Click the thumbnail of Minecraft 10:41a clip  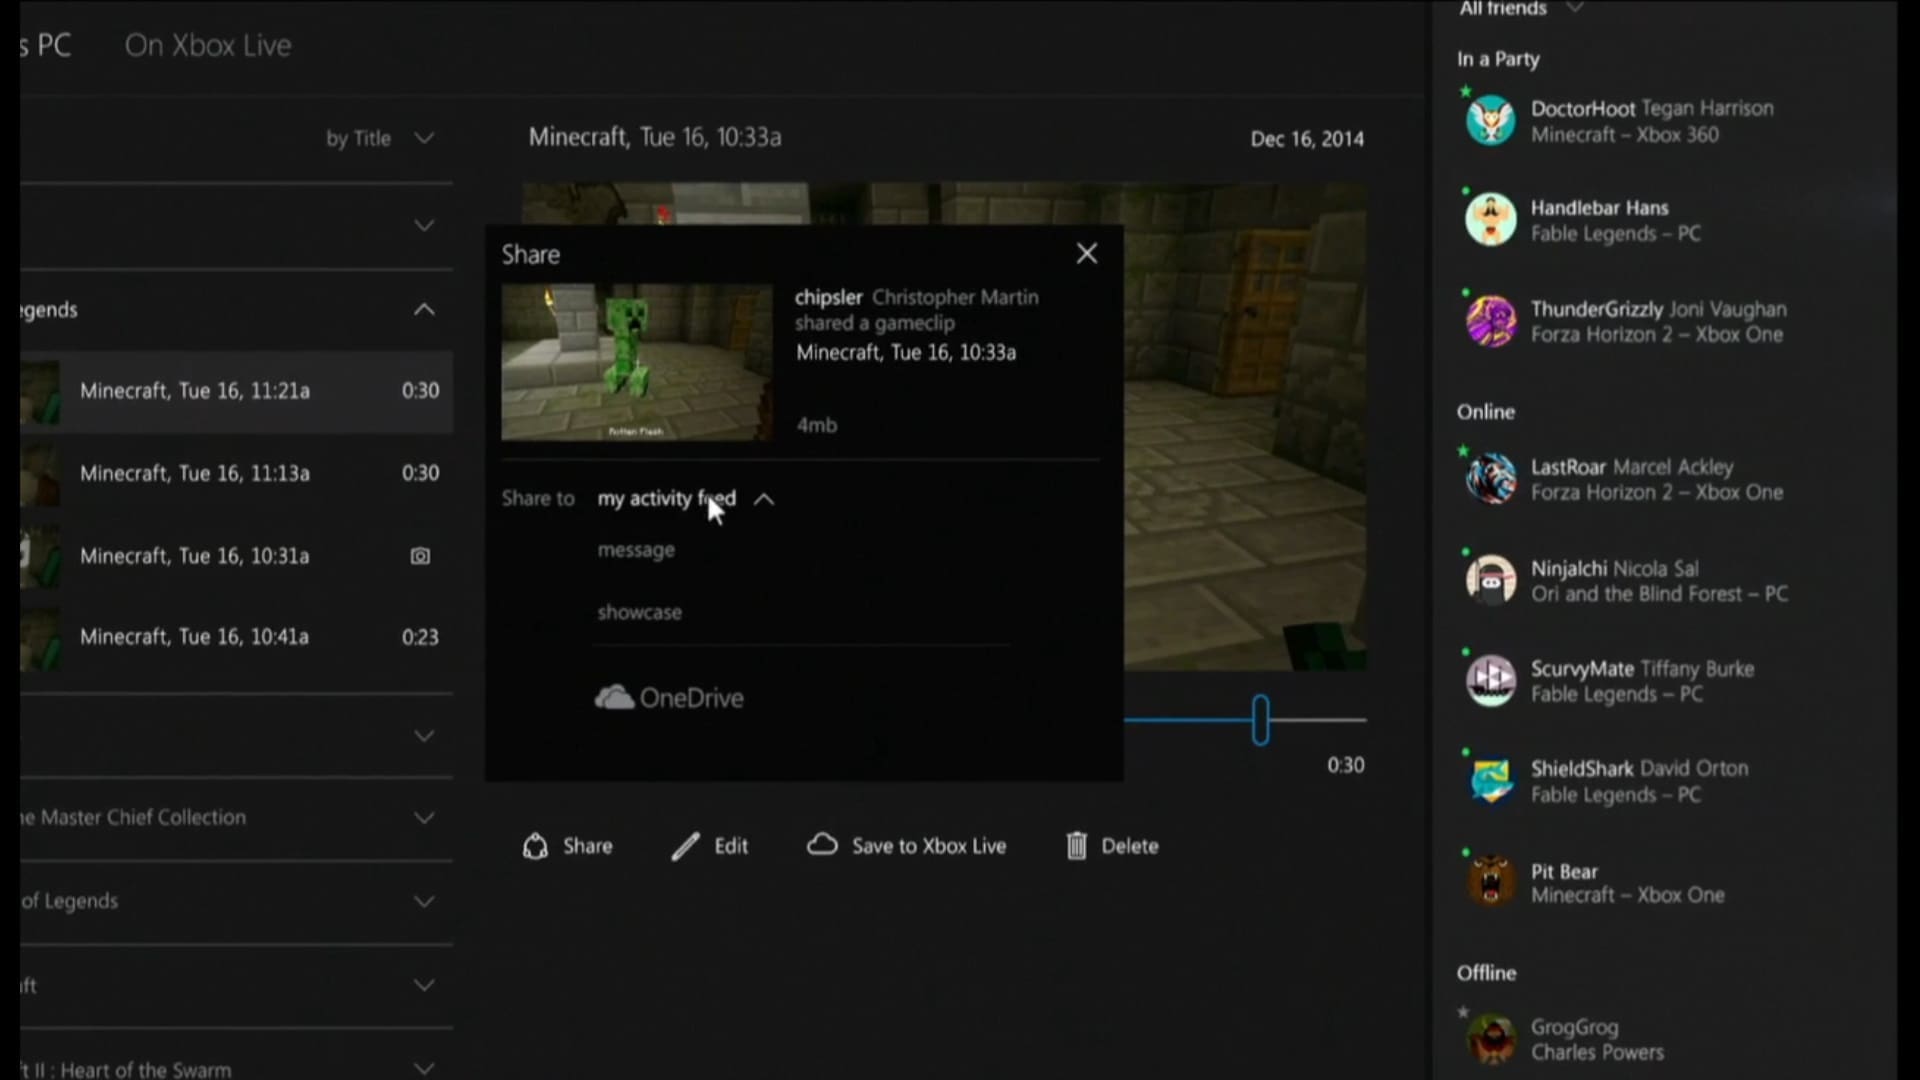click(40, 638)
